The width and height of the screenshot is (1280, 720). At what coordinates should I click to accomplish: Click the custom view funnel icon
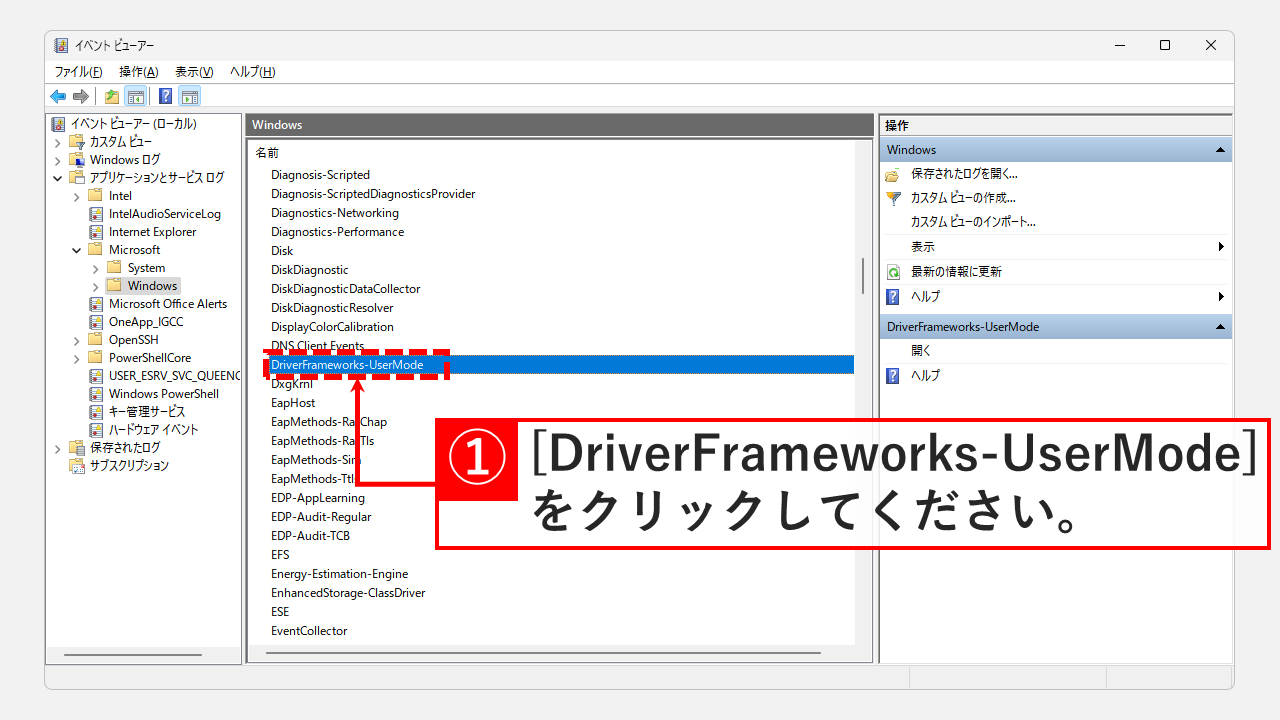tap(893, 198)
